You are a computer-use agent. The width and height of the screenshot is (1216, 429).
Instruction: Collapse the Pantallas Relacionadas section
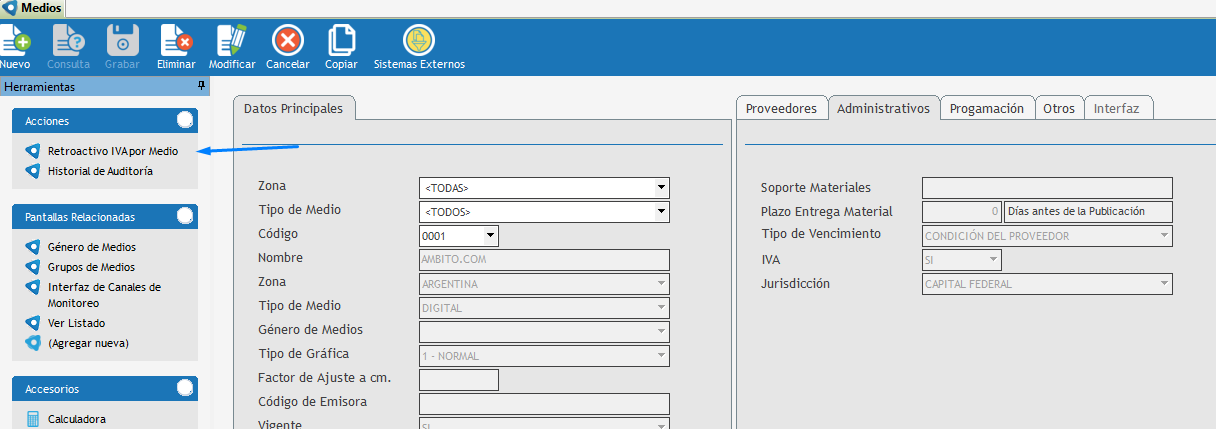[184, 216]
